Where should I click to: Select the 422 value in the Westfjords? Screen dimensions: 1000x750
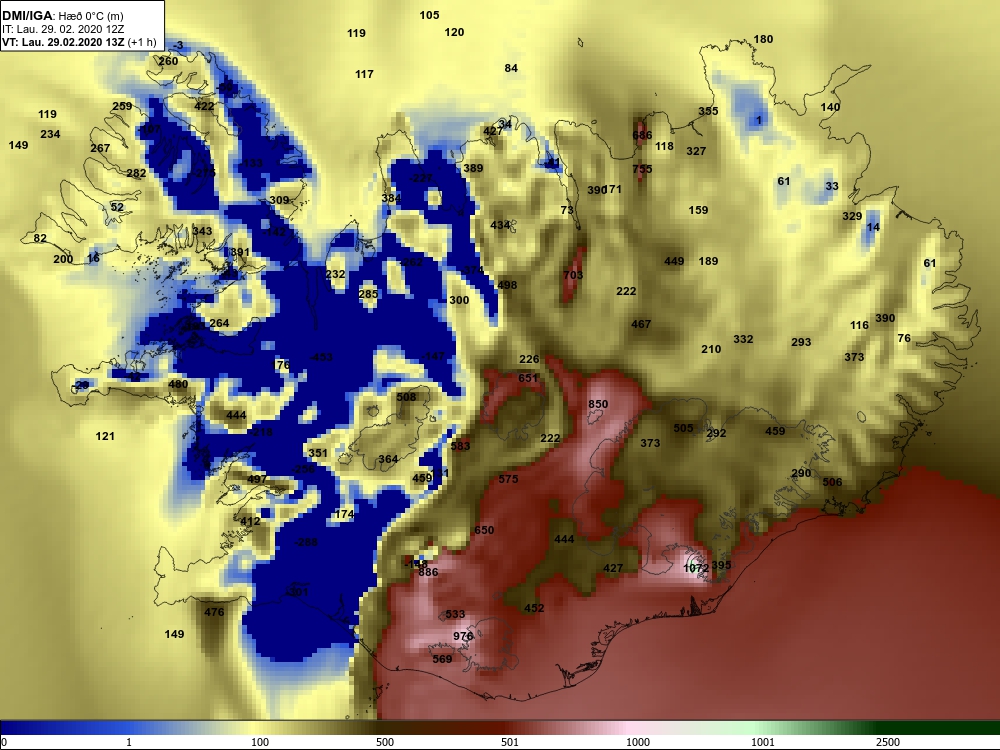pyautogui.click(x=204, y=106)
